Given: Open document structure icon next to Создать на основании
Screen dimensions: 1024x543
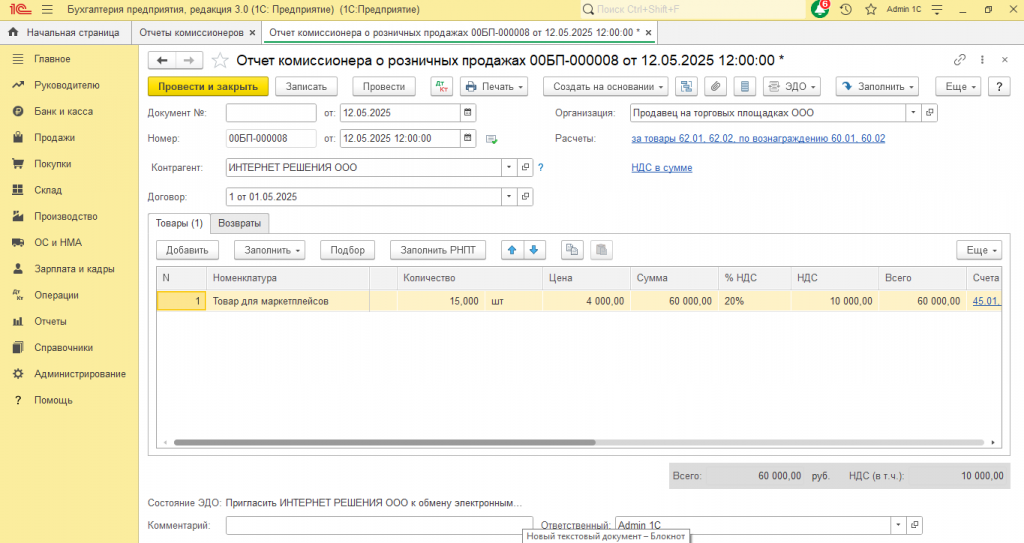Looking at the screenshot, I should tap(686, 86).
